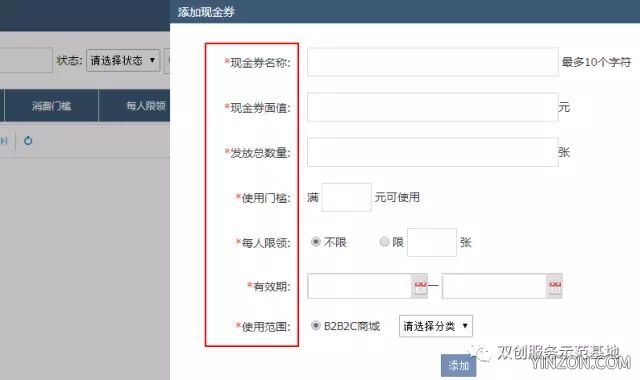This screenshot has height=380, width=640.
Task: Click the start date input field
Action: tap(359, 287)
